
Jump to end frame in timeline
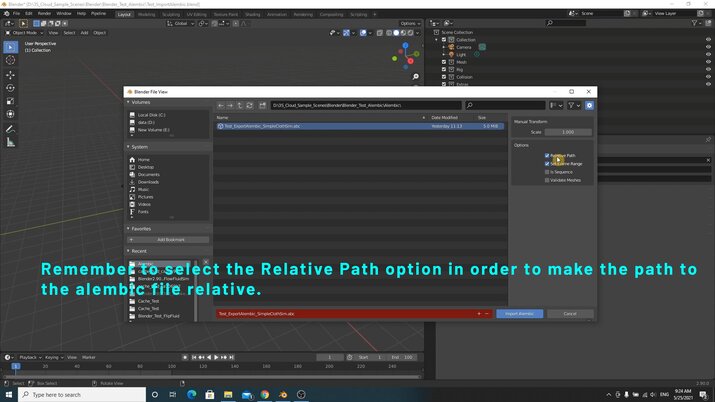232,357
